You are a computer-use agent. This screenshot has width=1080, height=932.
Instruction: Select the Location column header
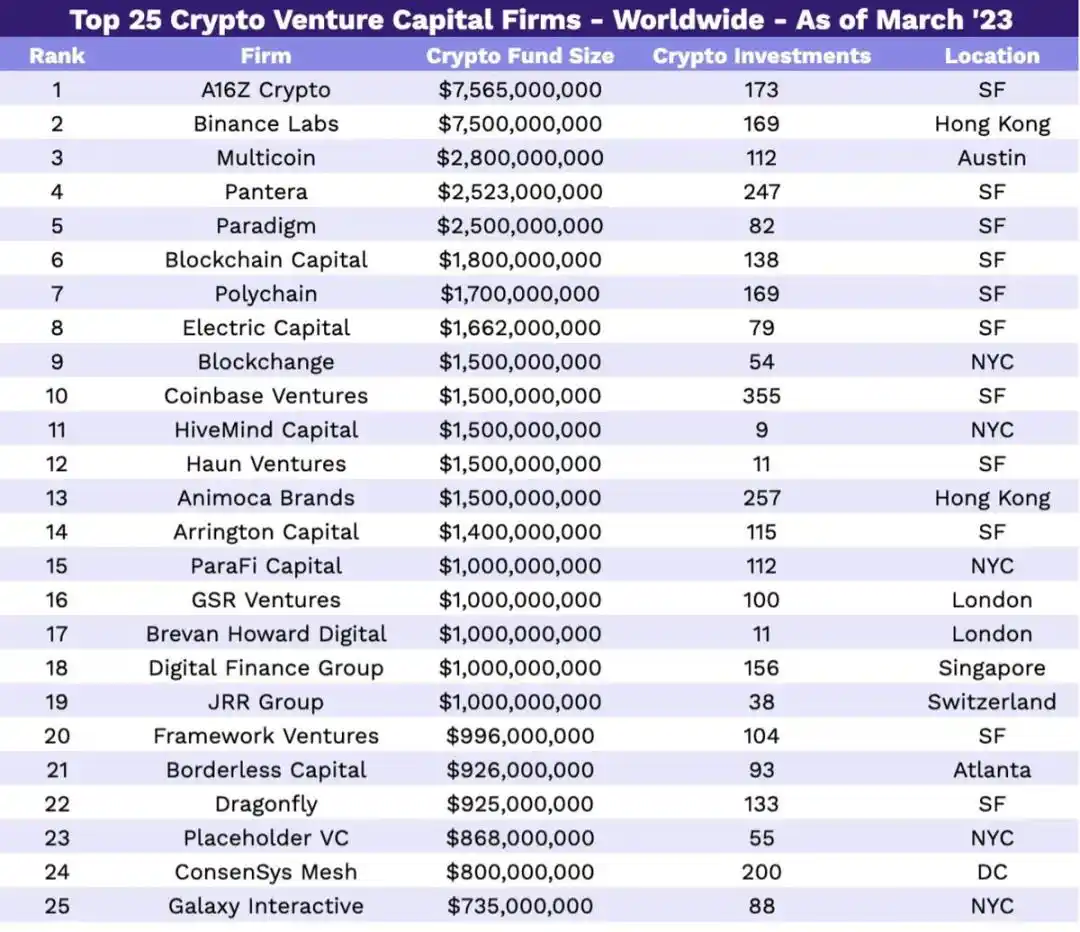point(991,56)
